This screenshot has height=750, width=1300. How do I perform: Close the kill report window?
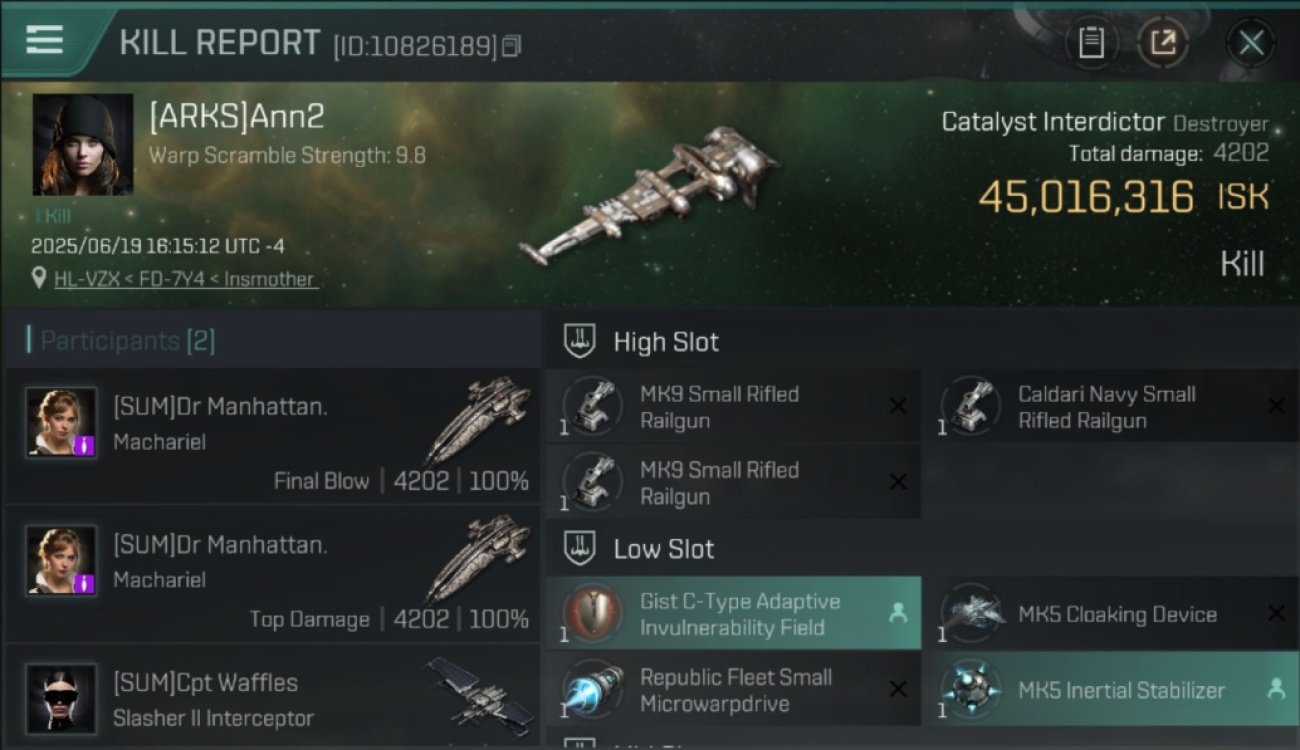click(1251, 43)
